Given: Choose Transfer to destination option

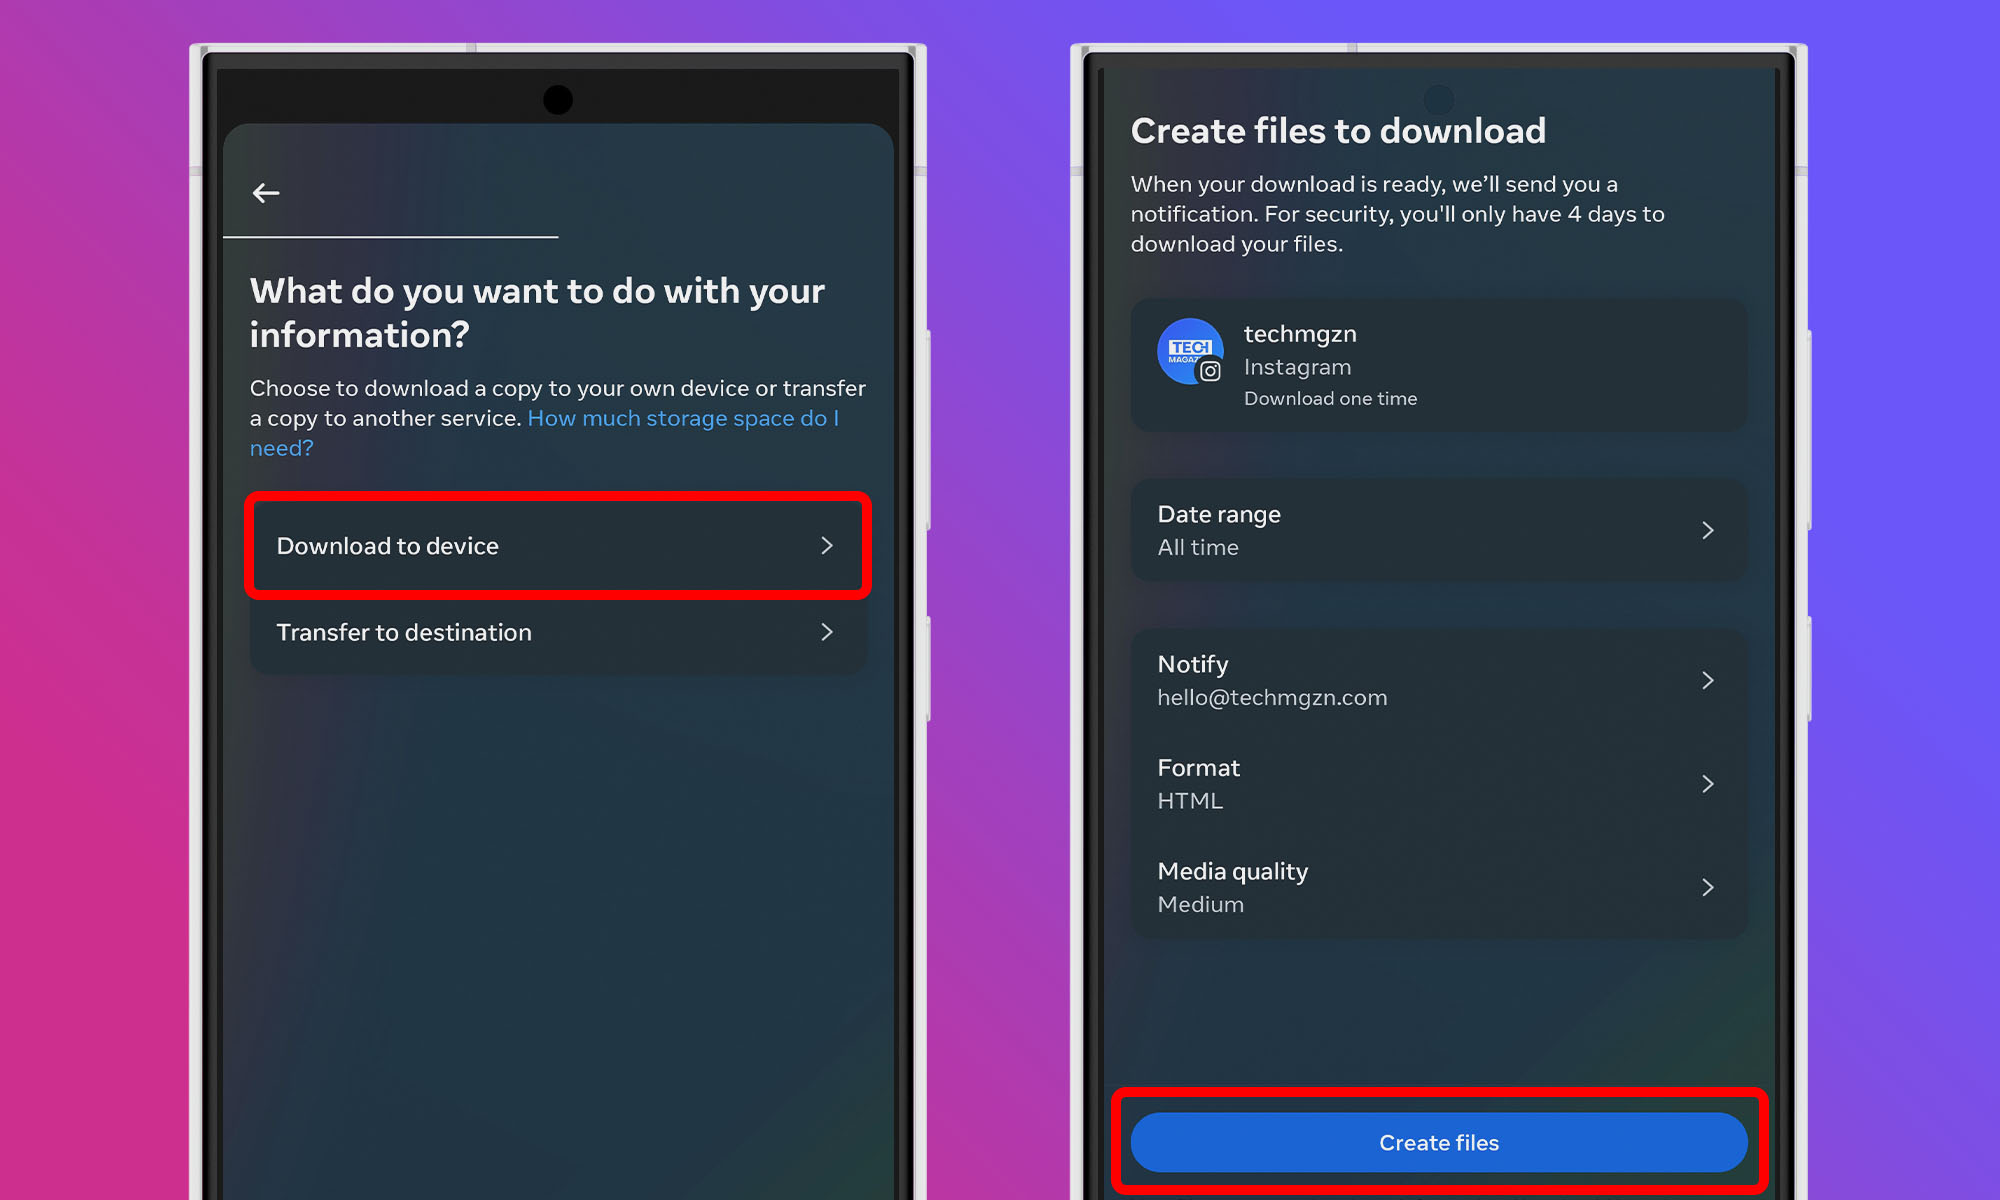Looking at the screenshot, I should tap(558, 632).
